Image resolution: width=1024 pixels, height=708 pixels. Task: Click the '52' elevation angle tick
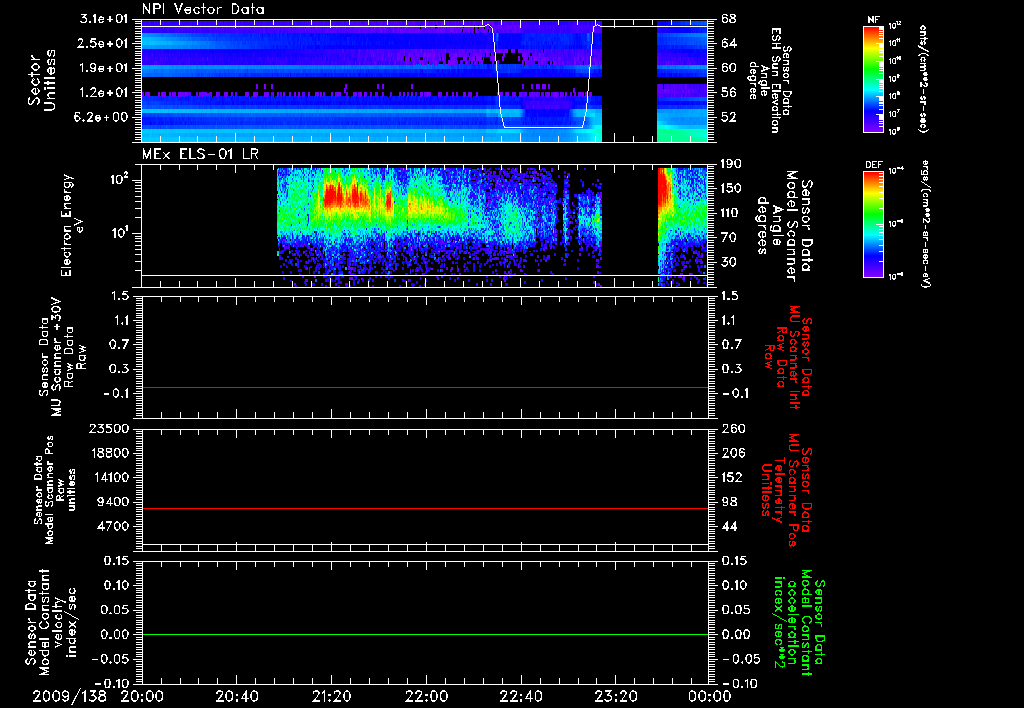pos(729,118)
